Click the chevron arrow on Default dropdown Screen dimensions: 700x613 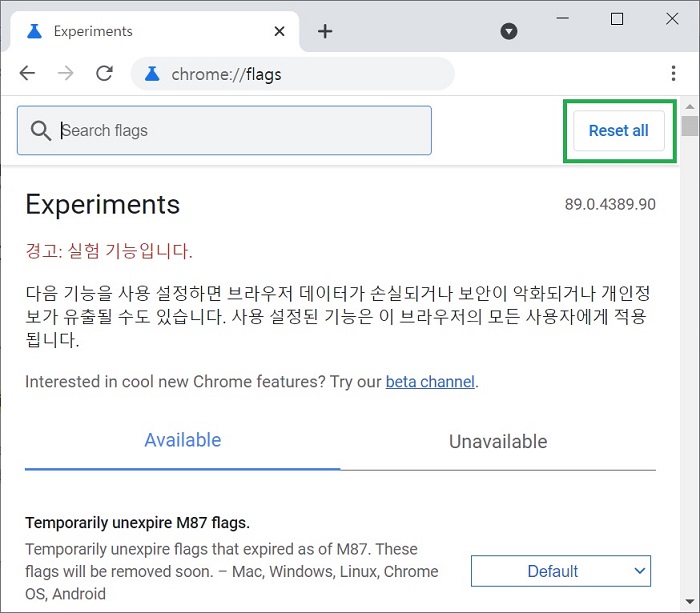point(640,571)
